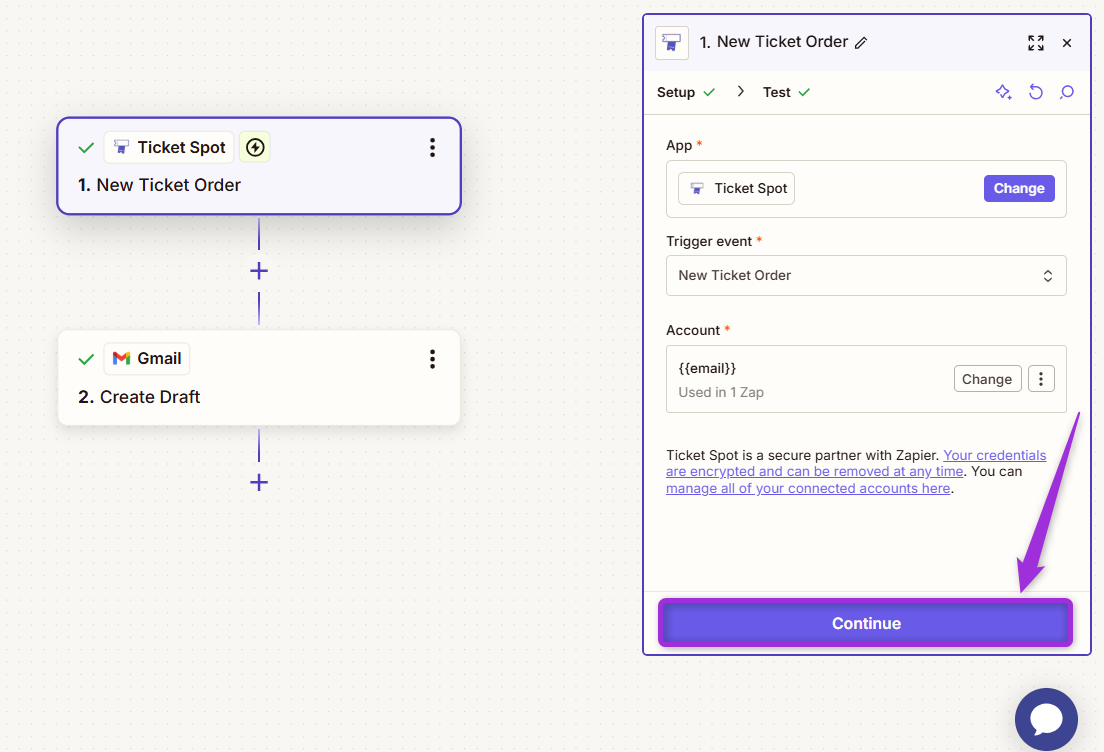
Task: Expand the panel to fullscreen
Action: click(1036, 43)
